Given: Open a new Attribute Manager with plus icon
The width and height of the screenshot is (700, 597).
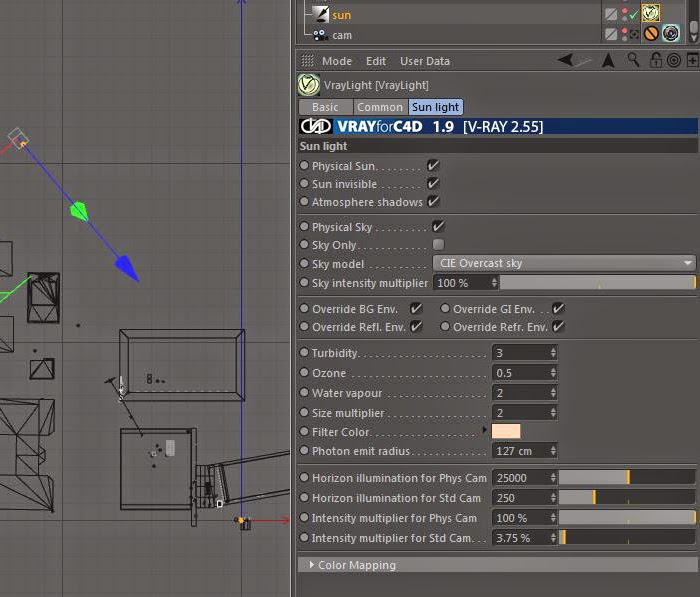Looking at the screenshot, I should coord(692,60).
